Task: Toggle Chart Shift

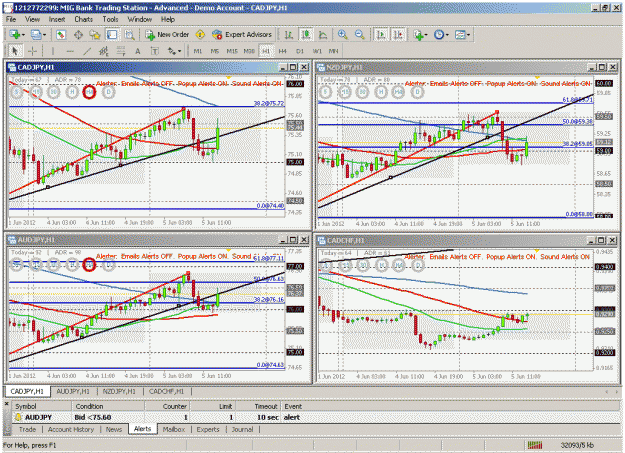Action: (398, 35)
